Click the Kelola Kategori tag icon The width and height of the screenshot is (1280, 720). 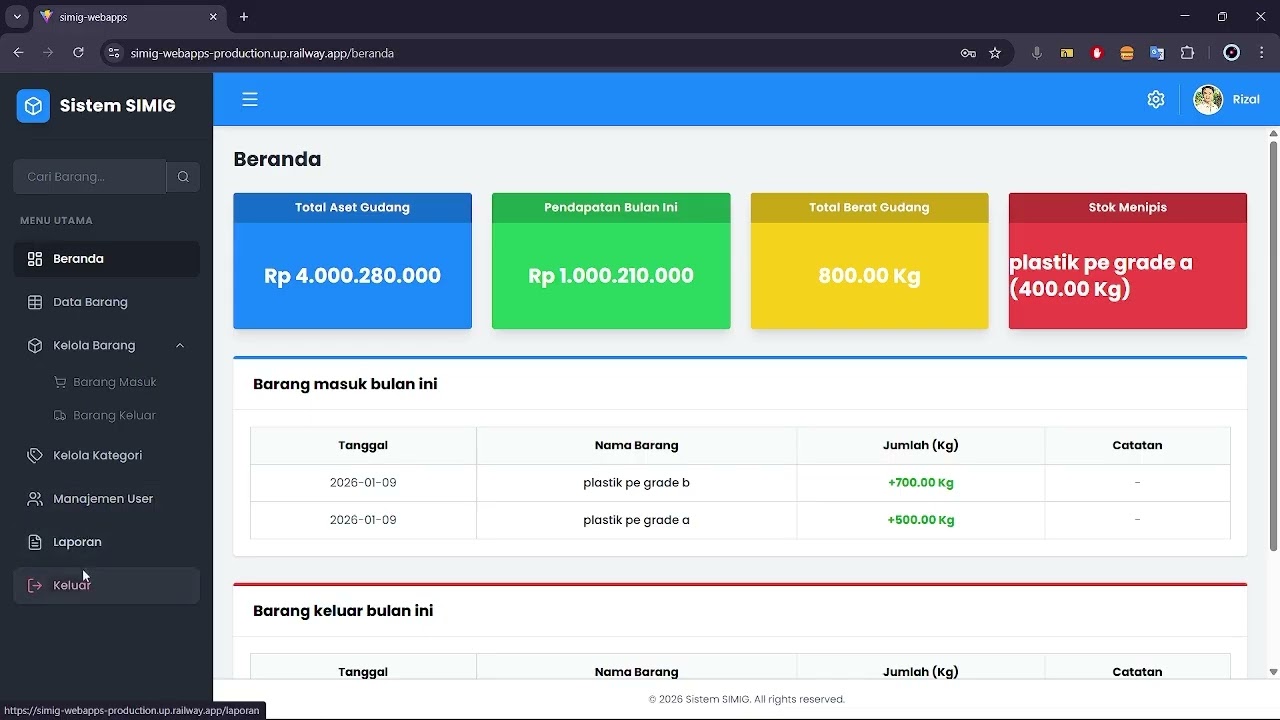tap(35, 455)
